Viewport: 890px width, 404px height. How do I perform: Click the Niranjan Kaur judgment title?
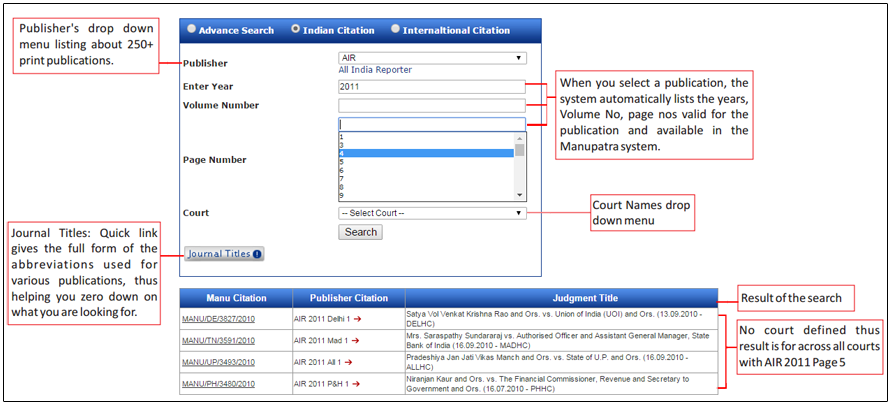549,384
